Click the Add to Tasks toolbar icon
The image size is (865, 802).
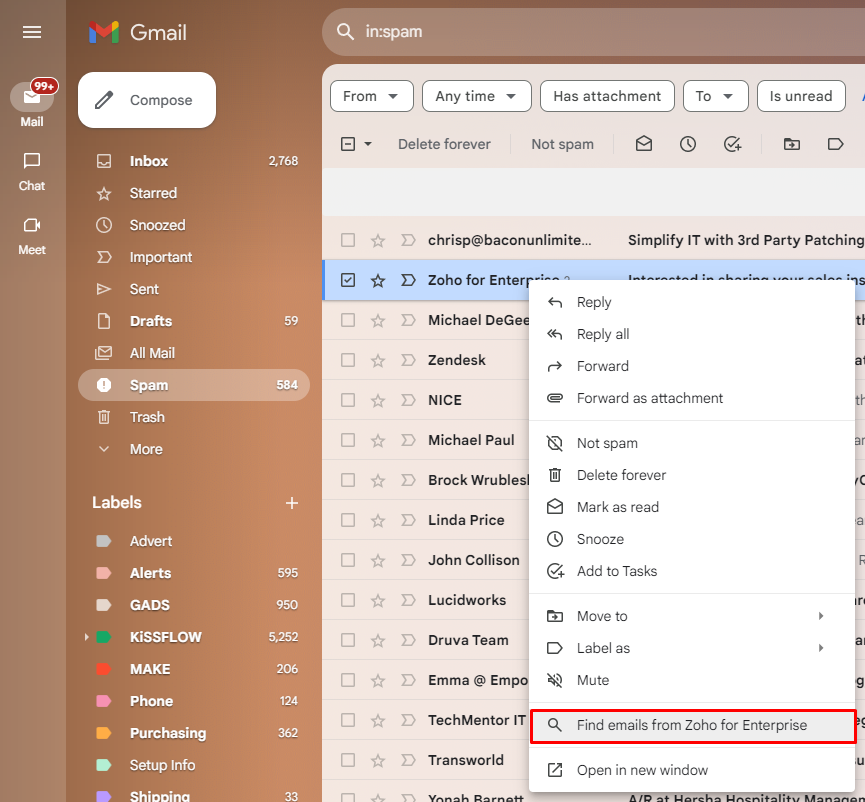(x=732, y=144)
